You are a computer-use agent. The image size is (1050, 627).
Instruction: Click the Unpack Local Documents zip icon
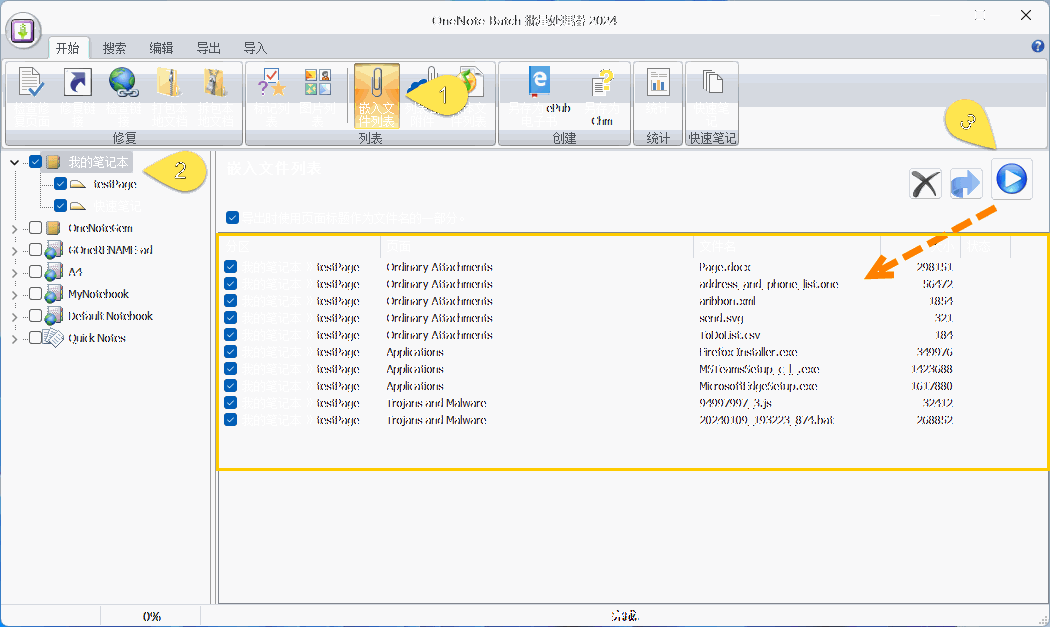pos(215,82)
